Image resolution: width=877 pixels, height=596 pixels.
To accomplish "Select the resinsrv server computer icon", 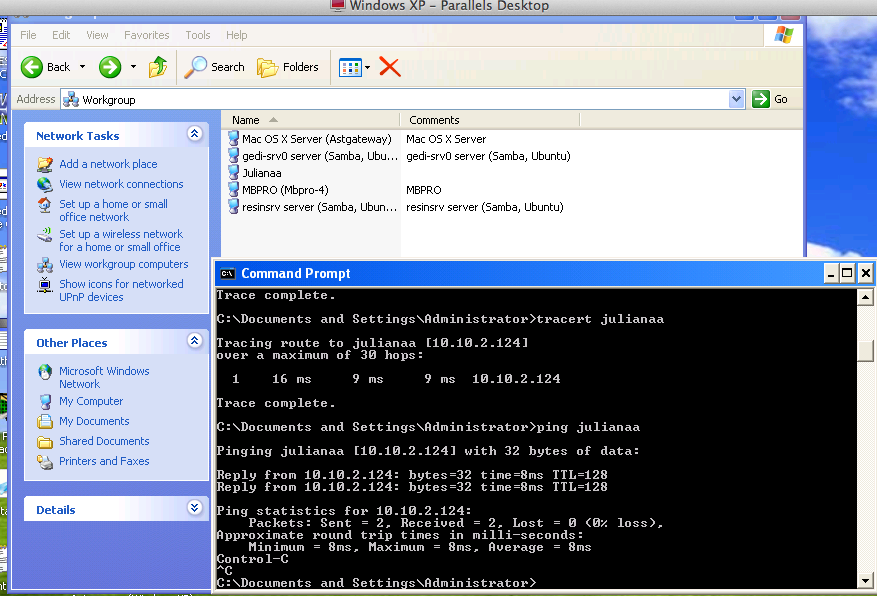I will 234,206.
